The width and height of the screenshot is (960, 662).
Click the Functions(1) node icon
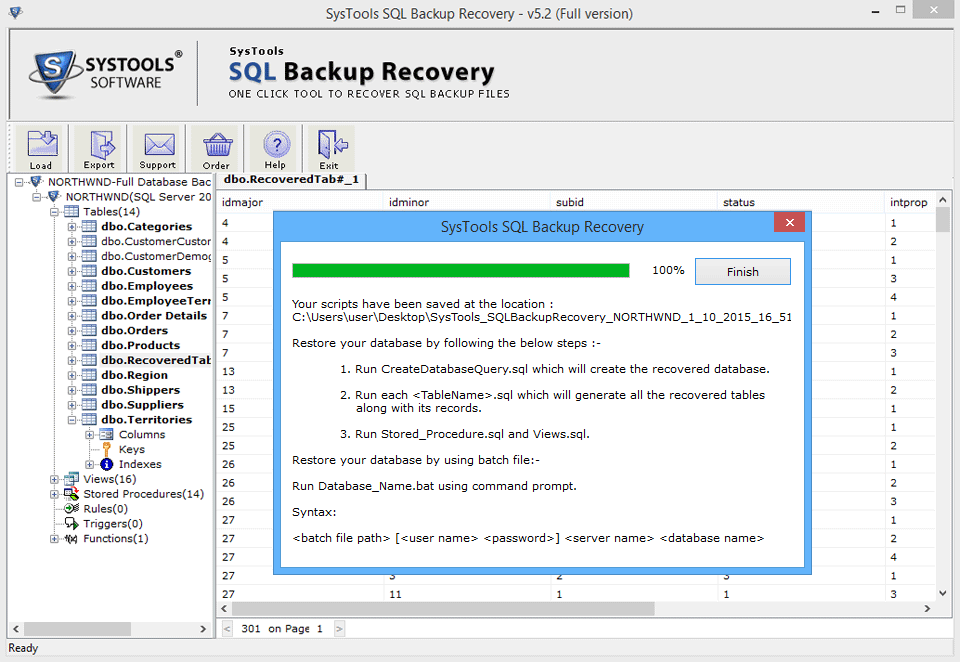tap(72, 539)
